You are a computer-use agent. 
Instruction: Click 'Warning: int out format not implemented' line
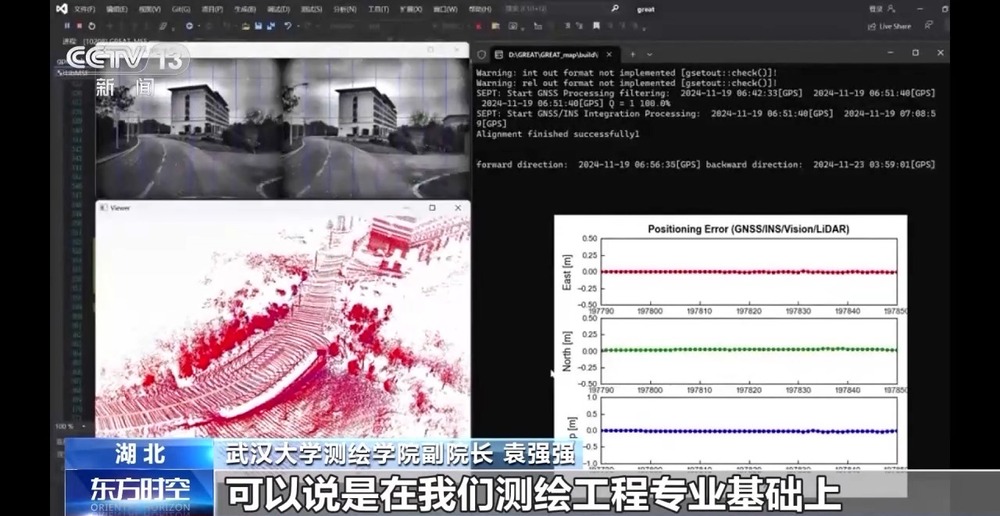click(x=626, y=73)
